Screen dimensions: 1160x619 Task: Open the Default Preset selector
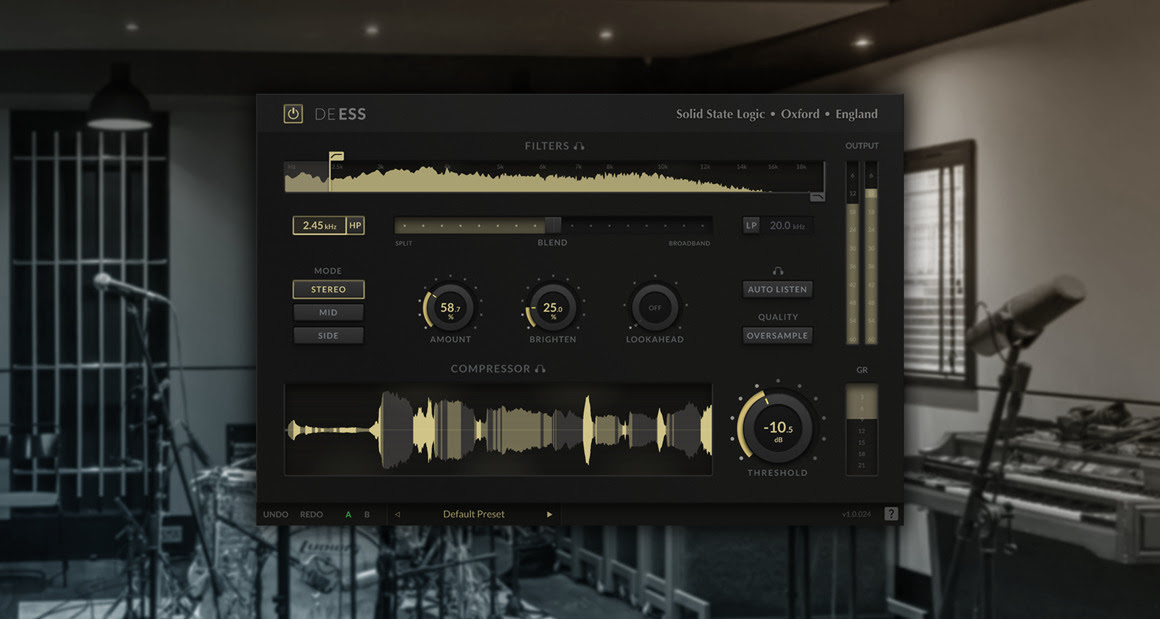pos(474,514)
